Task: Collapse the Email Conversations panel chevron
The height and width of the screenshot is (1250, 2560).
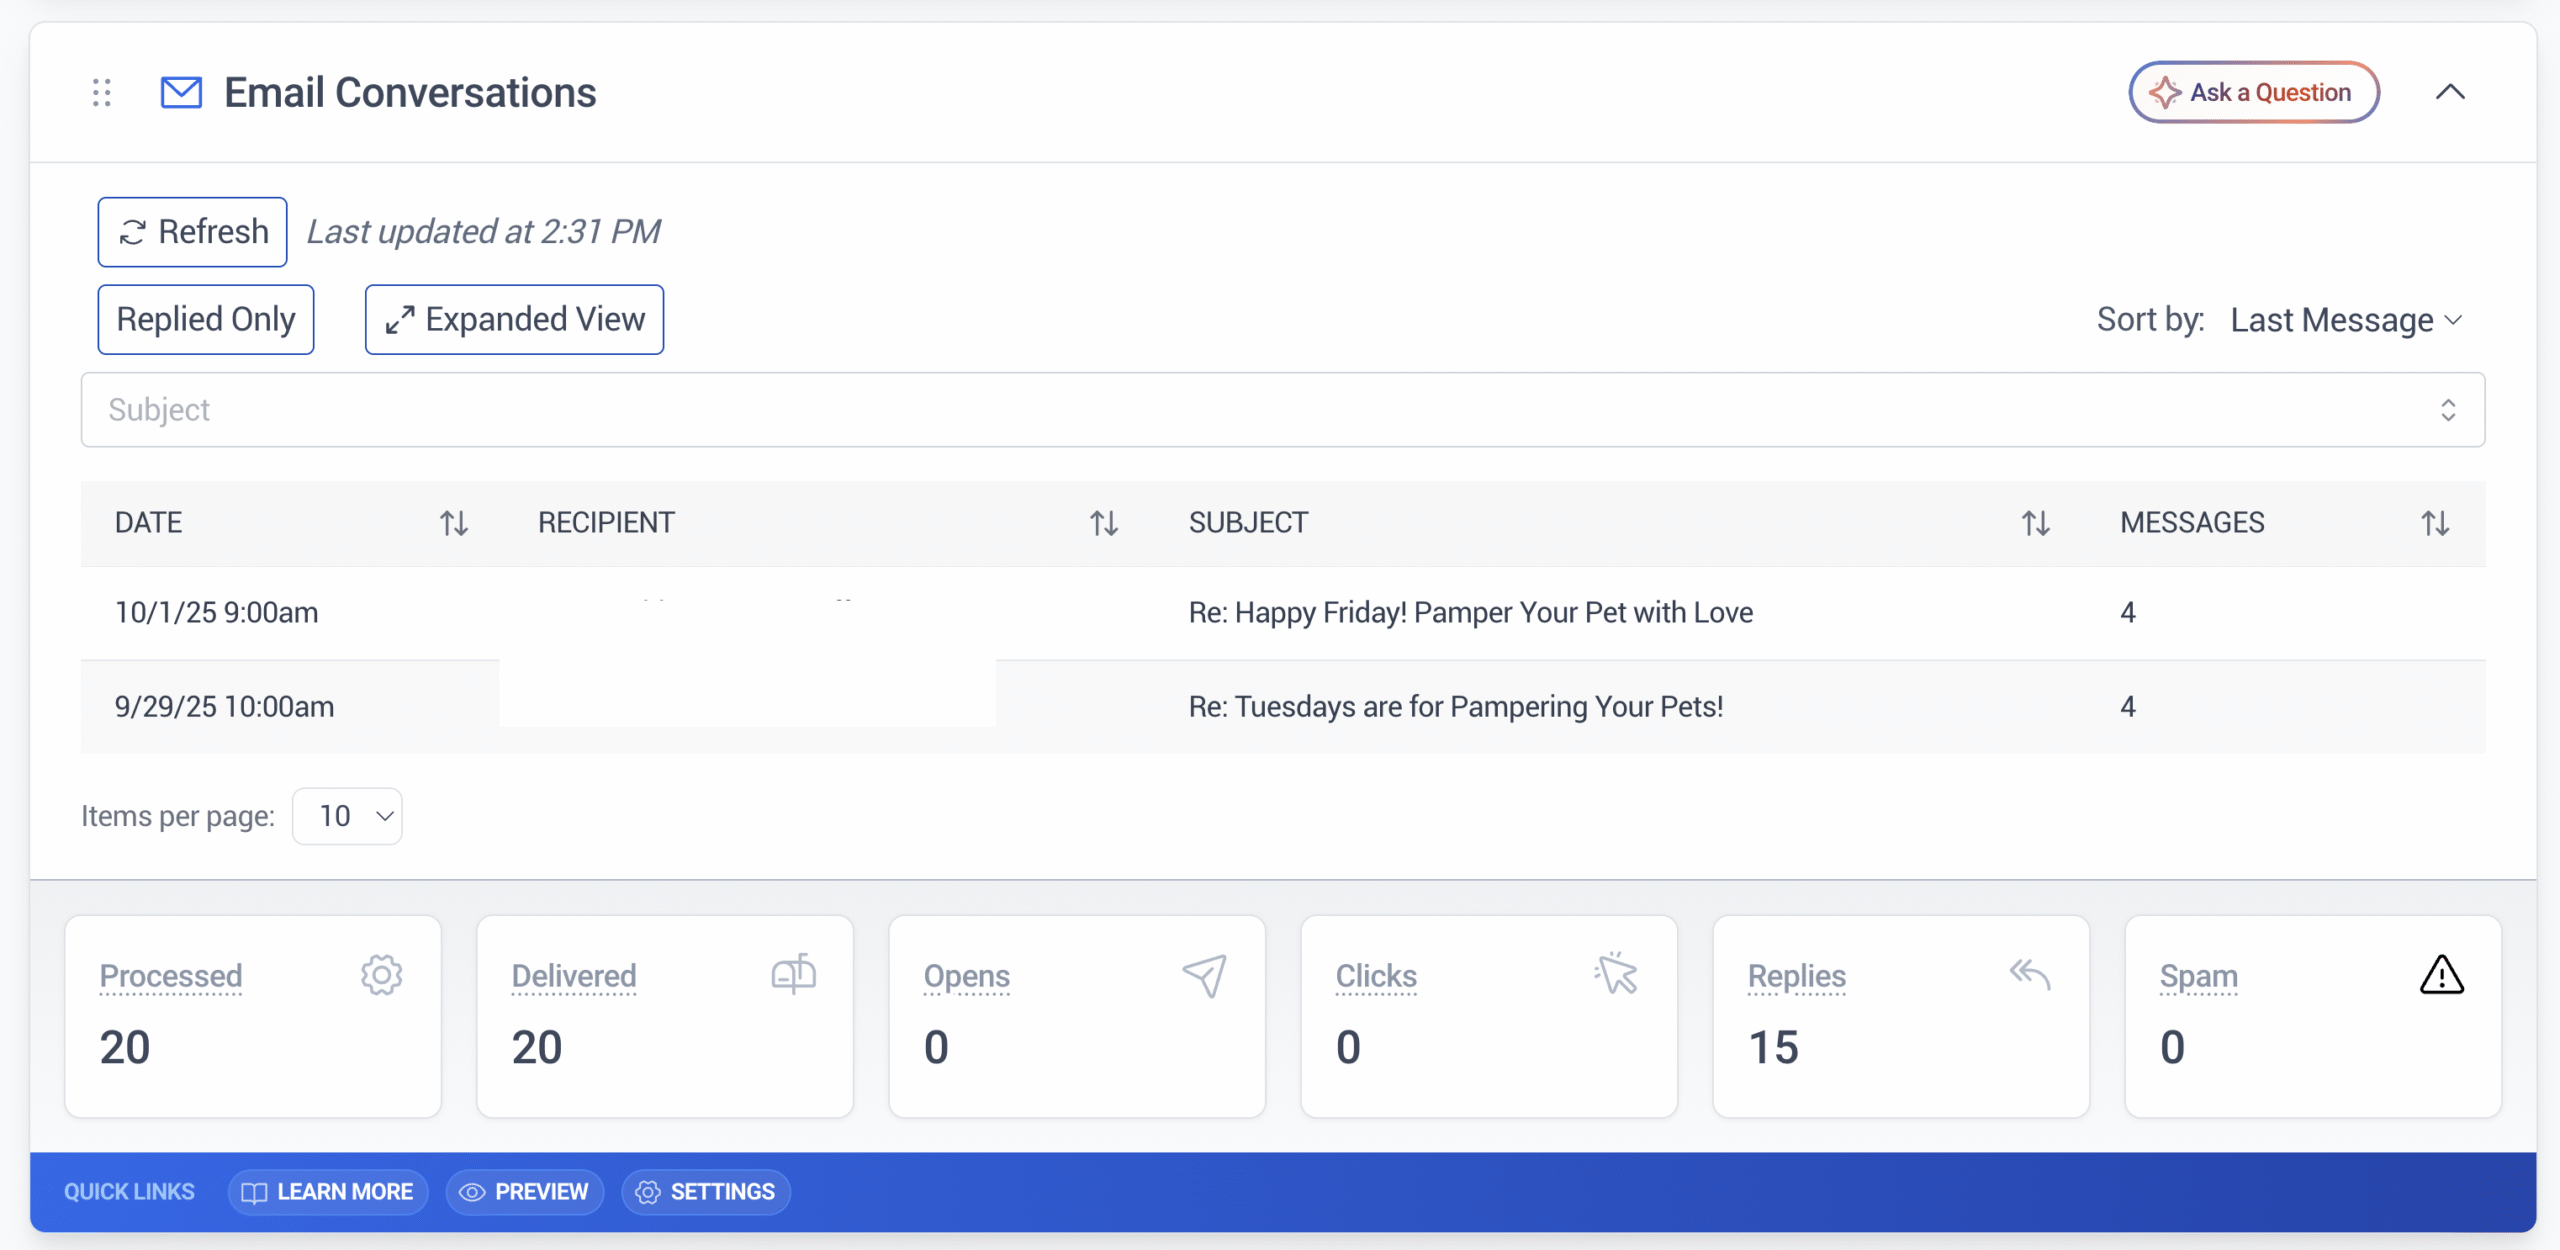Action: pos(2449,92)
